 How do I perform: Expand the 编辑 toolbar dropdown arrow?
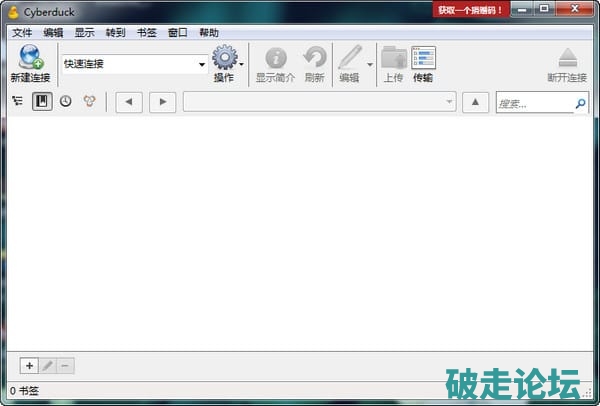pos(370,65)
